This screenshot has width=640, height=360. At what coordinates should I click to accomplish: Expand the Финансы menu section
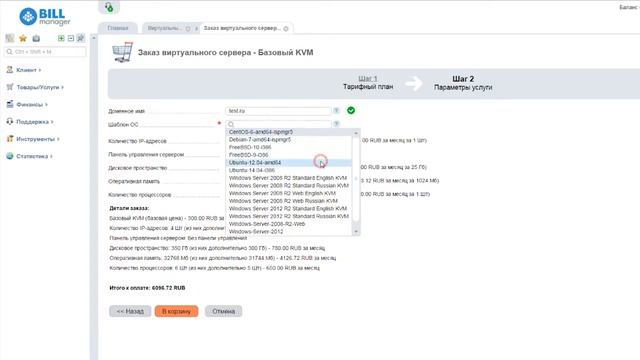(31, 104)
